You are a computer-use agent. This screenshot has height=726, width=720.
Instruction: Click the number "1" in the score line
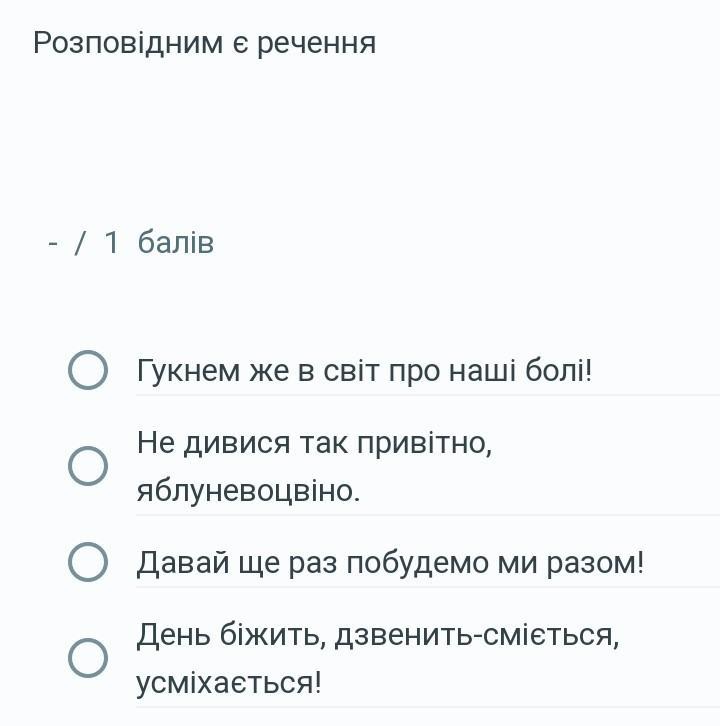[112, 242]
